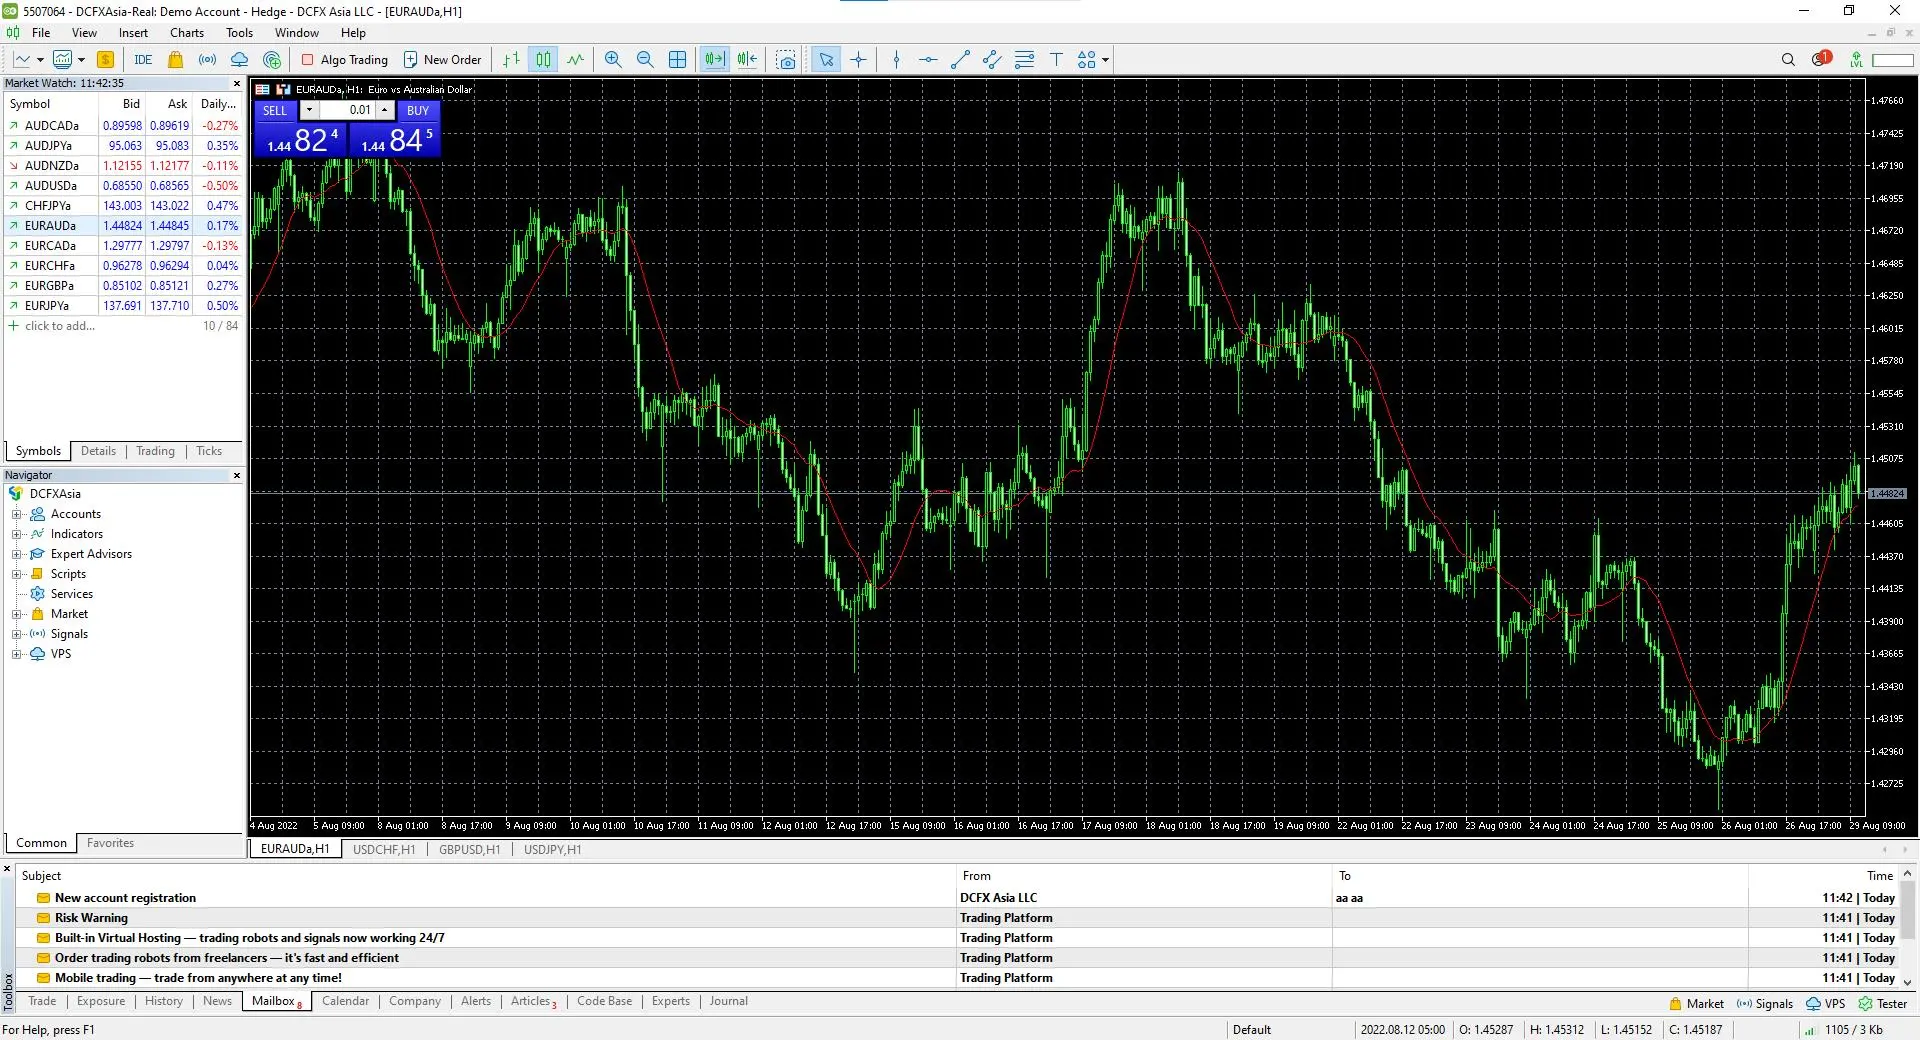The height and width of the screenshot is (1040, 1920).
Task: Toggle chart shift icon
Action: (x=747, y=60)
